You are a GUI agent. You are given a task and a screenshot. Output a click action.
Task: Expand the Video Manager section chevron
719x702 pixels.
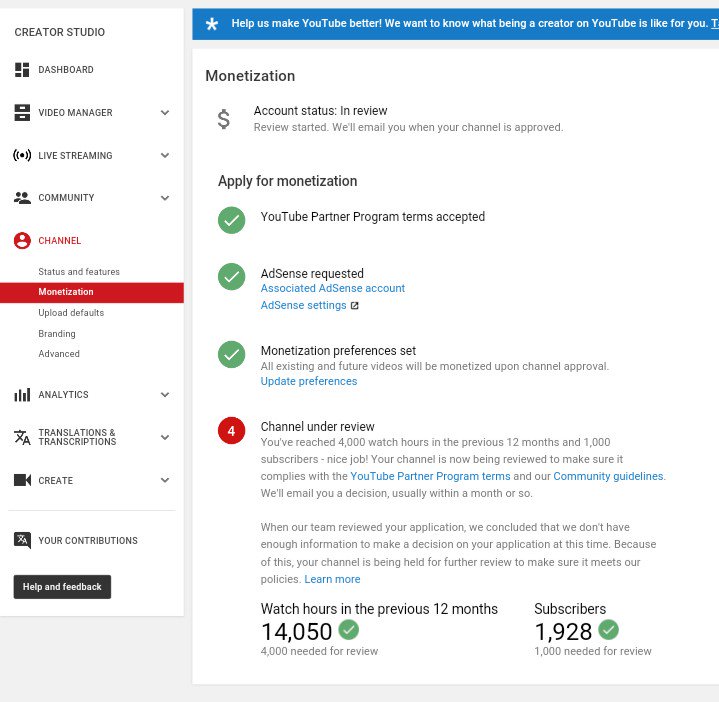[165, 112]
